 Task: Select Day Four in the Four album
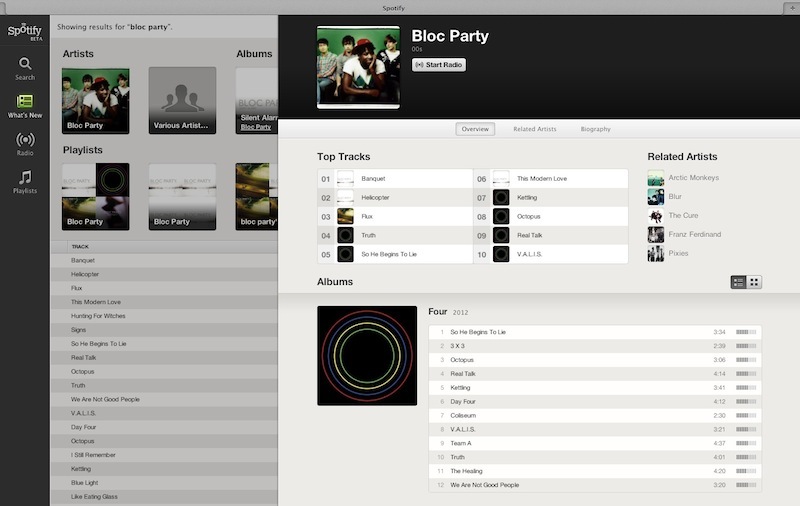pos(595,401)
